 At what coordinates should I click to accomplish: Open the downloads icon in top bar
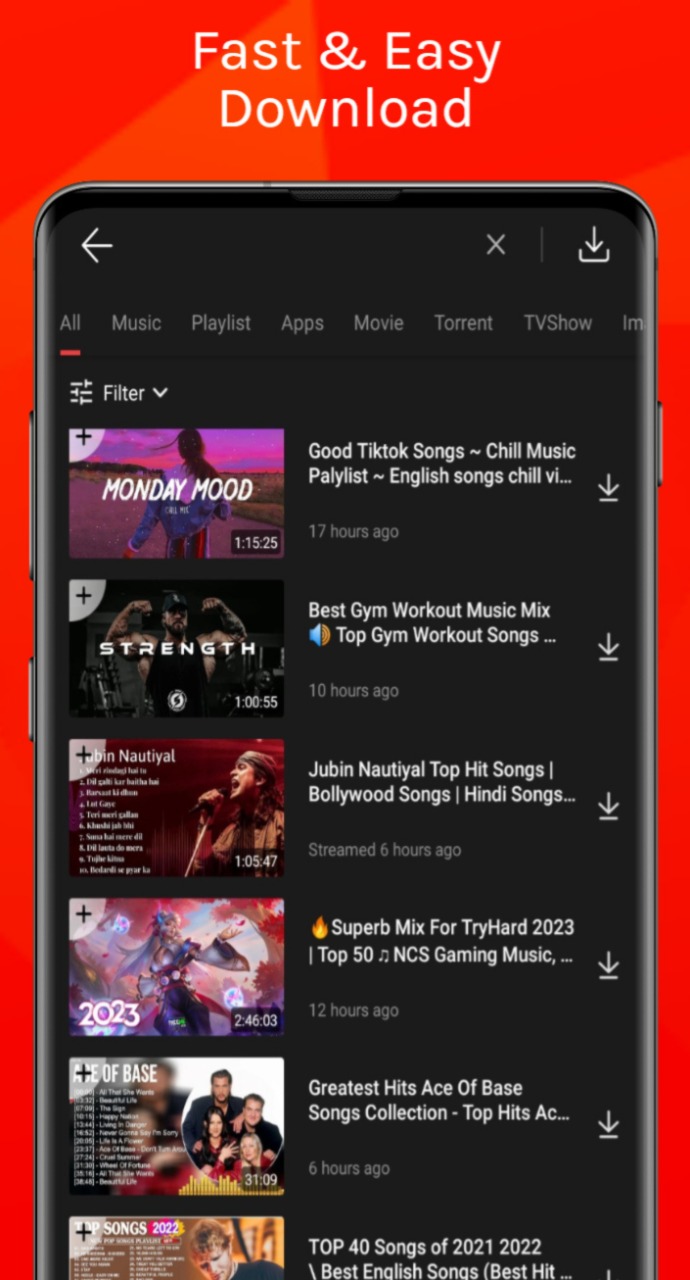point(594,245)
